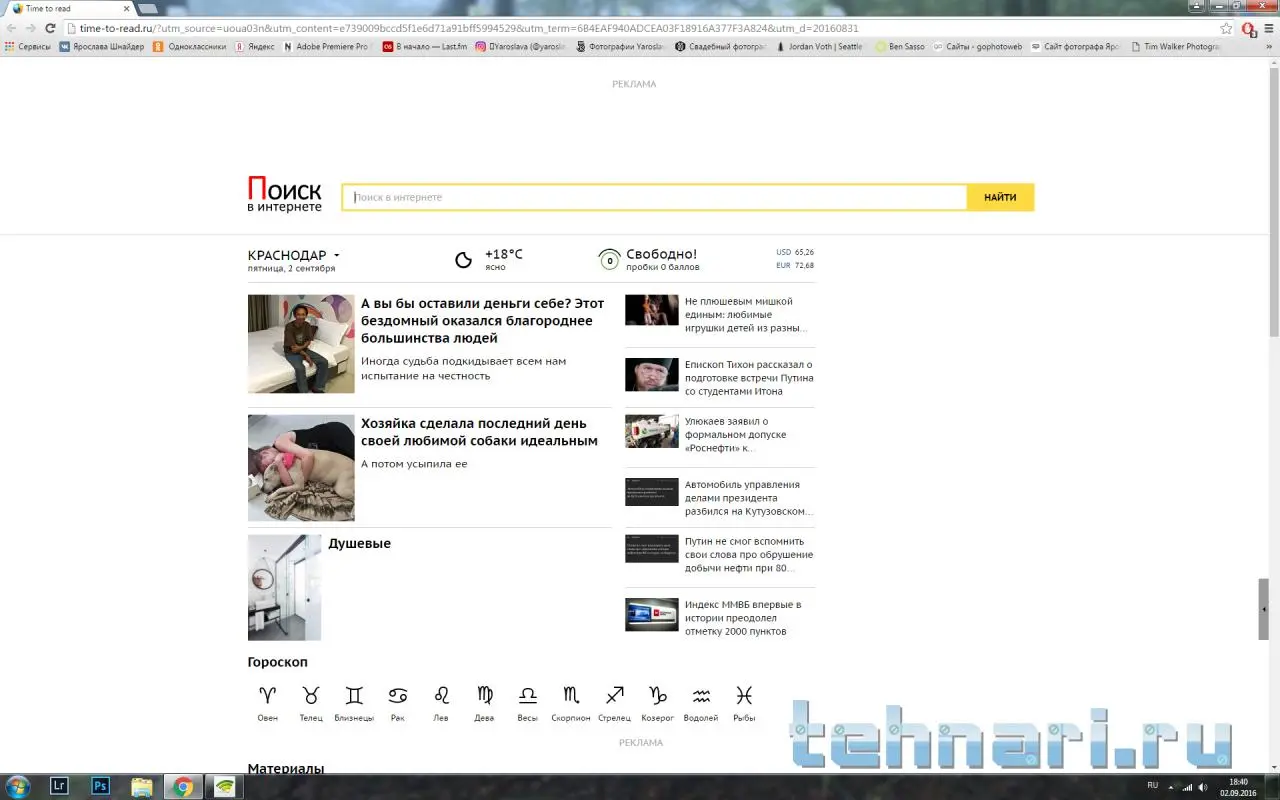Bookmark this page with the star icon

click(1226, 28)
